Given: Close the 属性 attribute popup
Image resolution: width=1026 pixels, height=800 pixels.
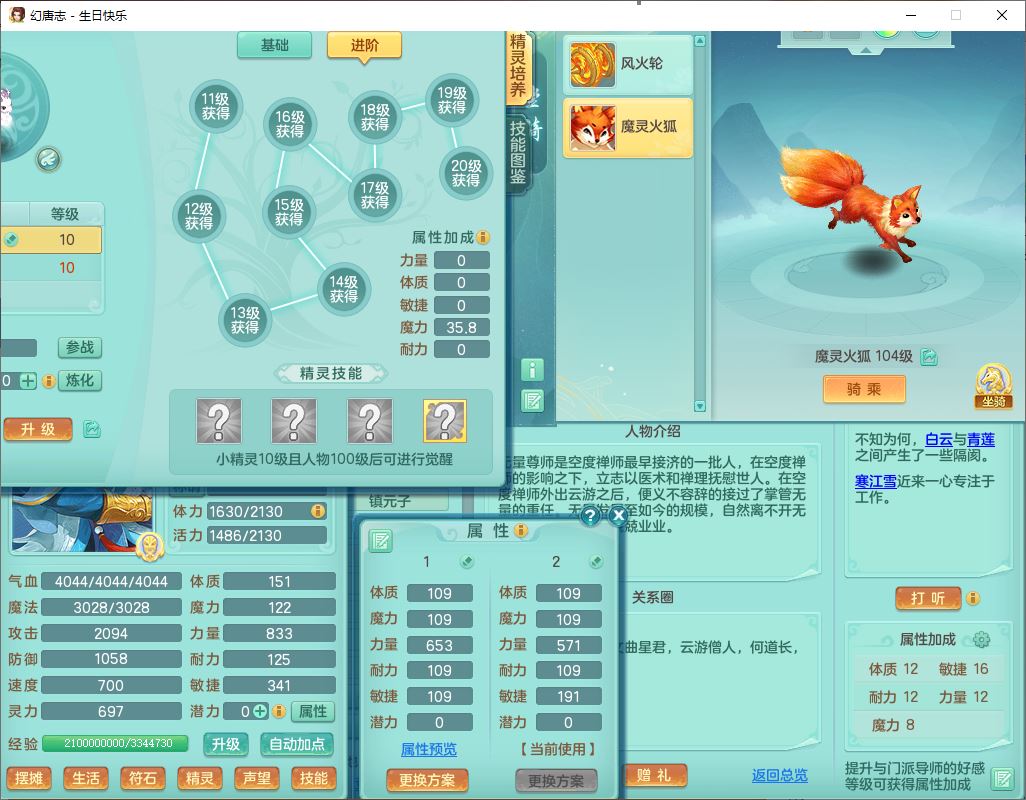Looking at the screenshot, I should [618, 516].
